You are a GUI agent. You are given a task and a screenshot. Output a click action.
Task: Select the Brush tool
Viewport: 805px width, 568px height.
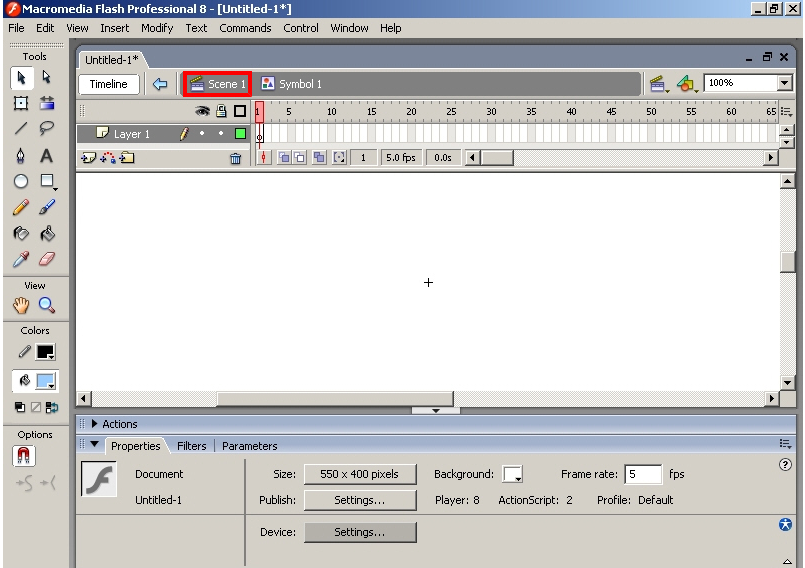click(47, 207)
